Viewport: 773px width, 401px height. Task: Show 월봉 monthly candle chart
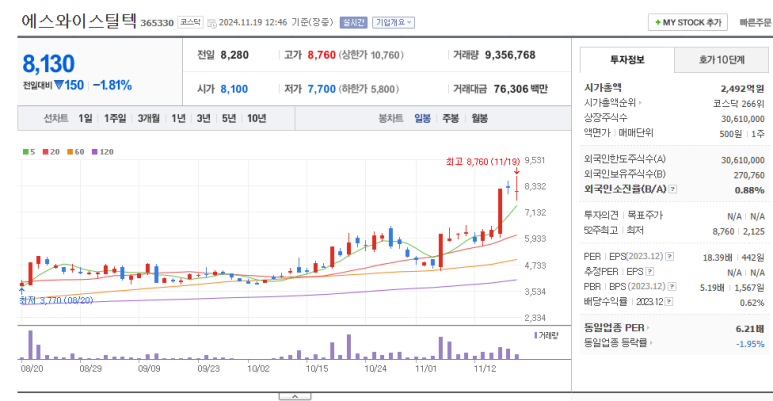[x=480, y=118]
